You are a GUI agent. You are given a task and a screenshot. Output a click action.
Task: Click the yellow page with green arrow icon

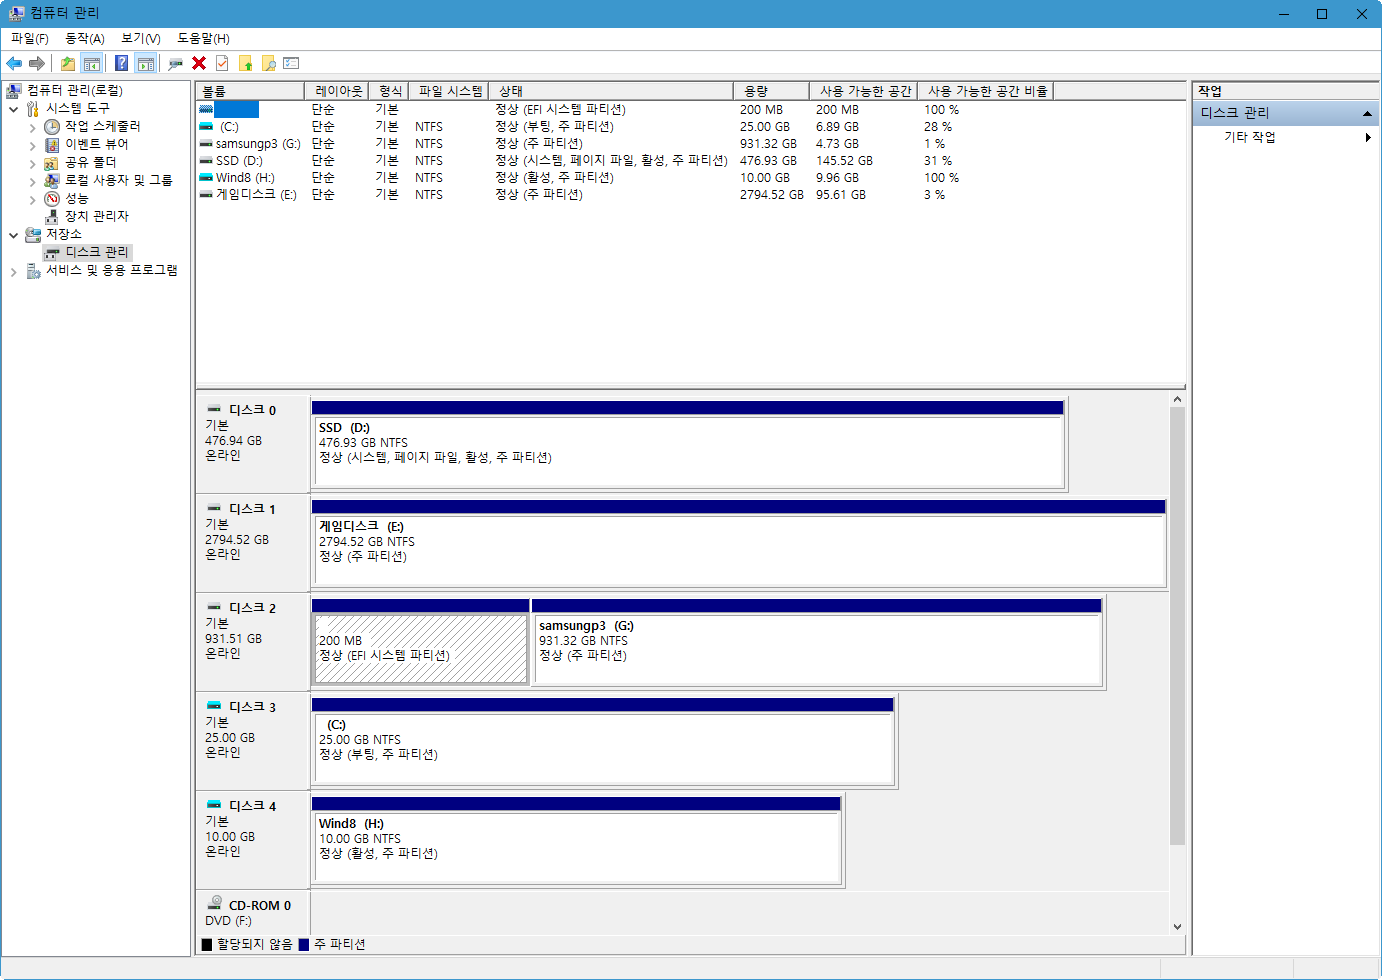[x=245, y=63]
